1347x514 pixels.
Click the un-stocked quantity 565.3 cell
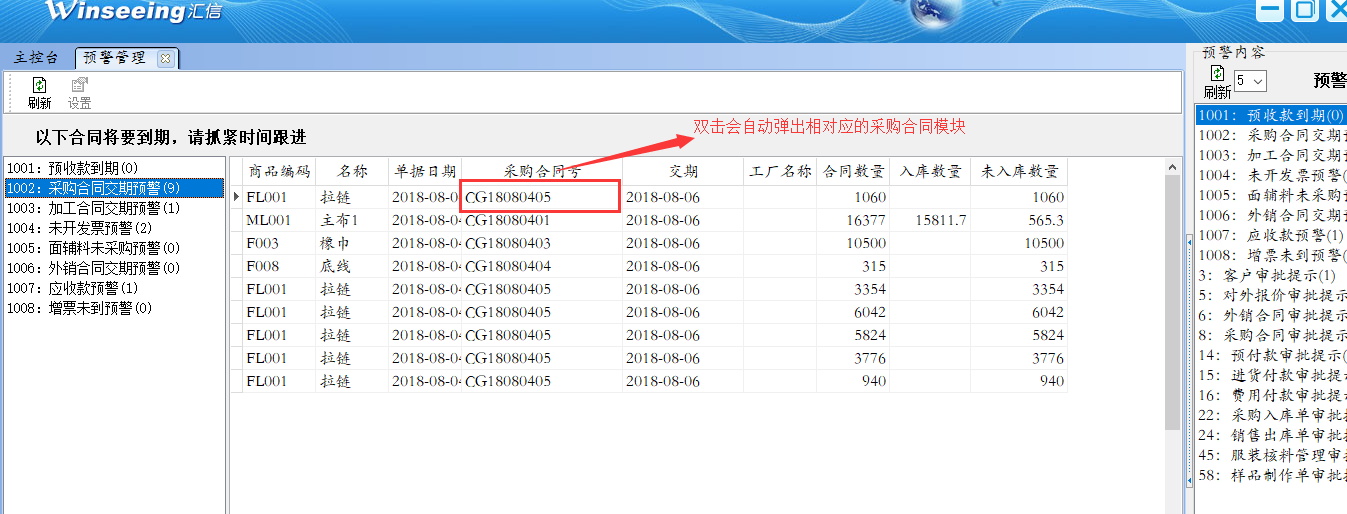(1019, 220)
